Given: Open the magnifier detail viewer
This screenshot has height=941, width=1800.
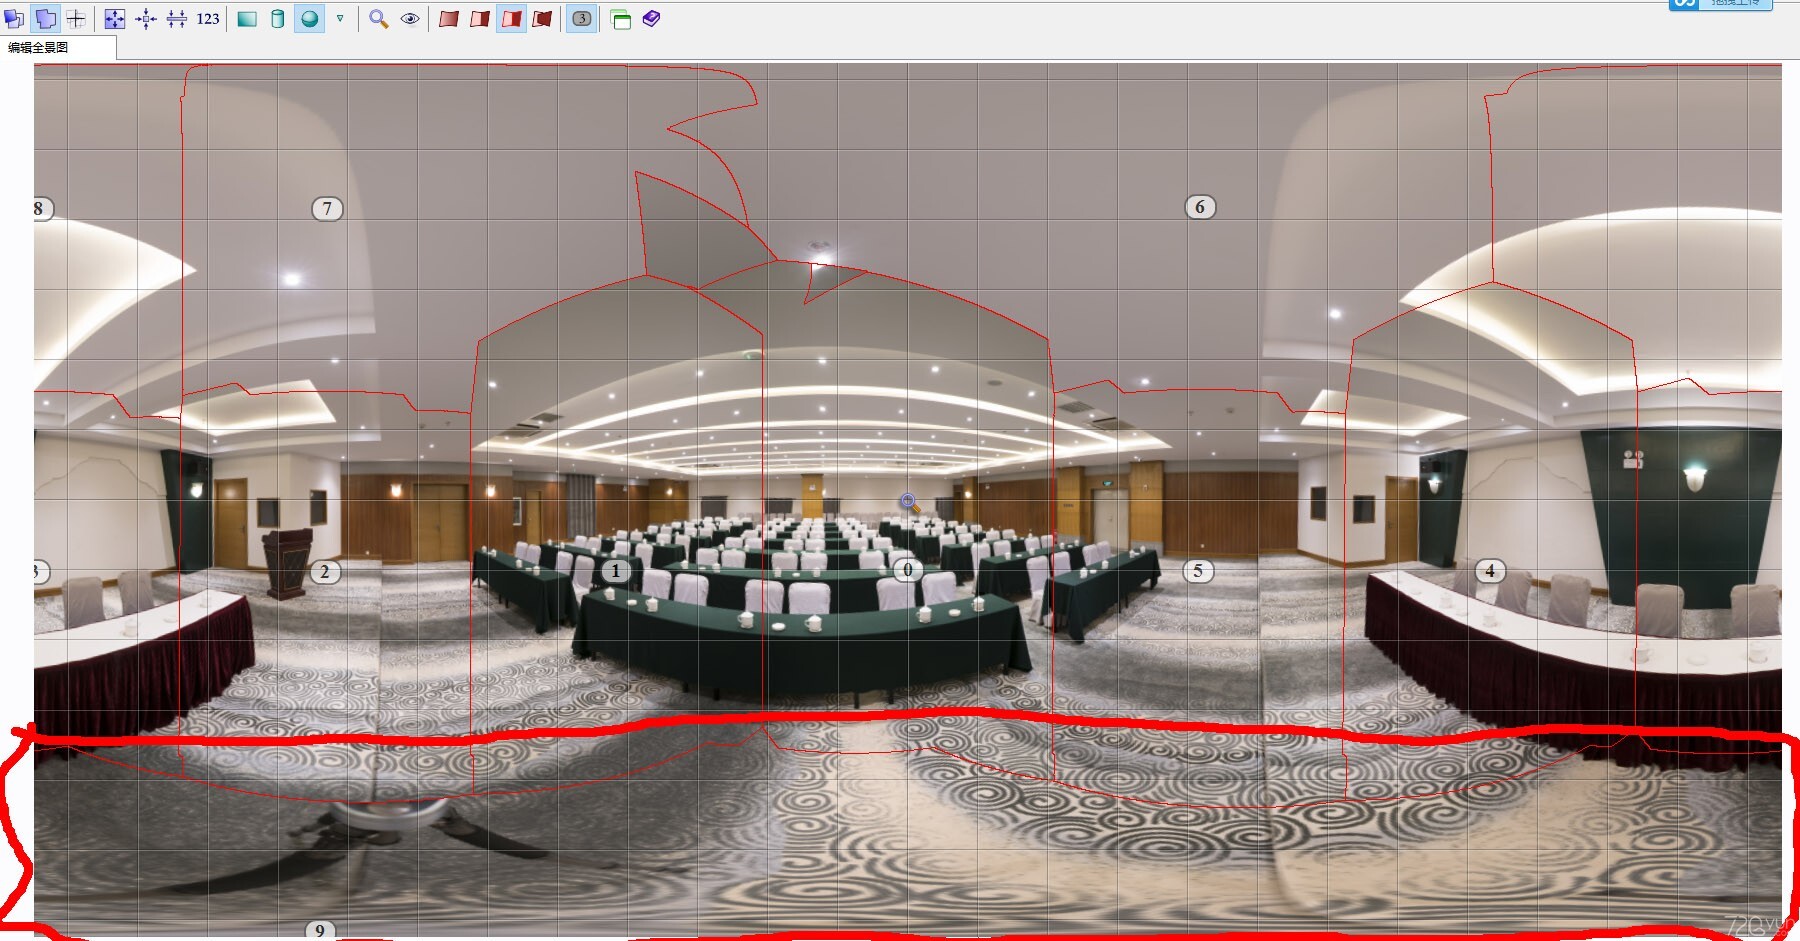Looking at the screenshot, I should coord(379,19).
